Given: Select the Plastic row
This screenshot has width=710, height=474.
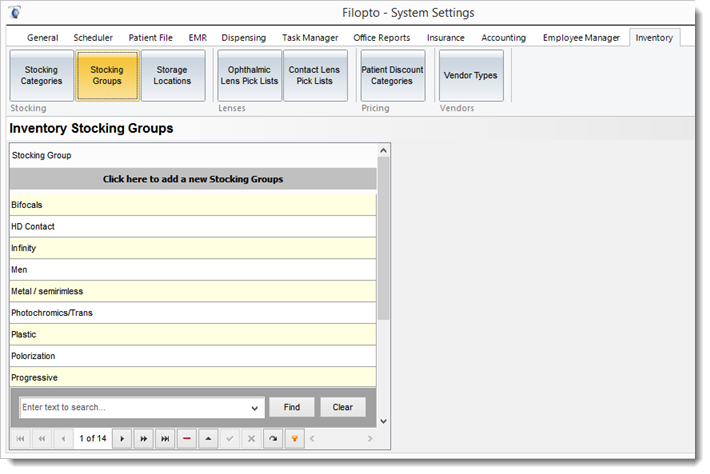Looking at the screenshot, I should click(193, 335).
